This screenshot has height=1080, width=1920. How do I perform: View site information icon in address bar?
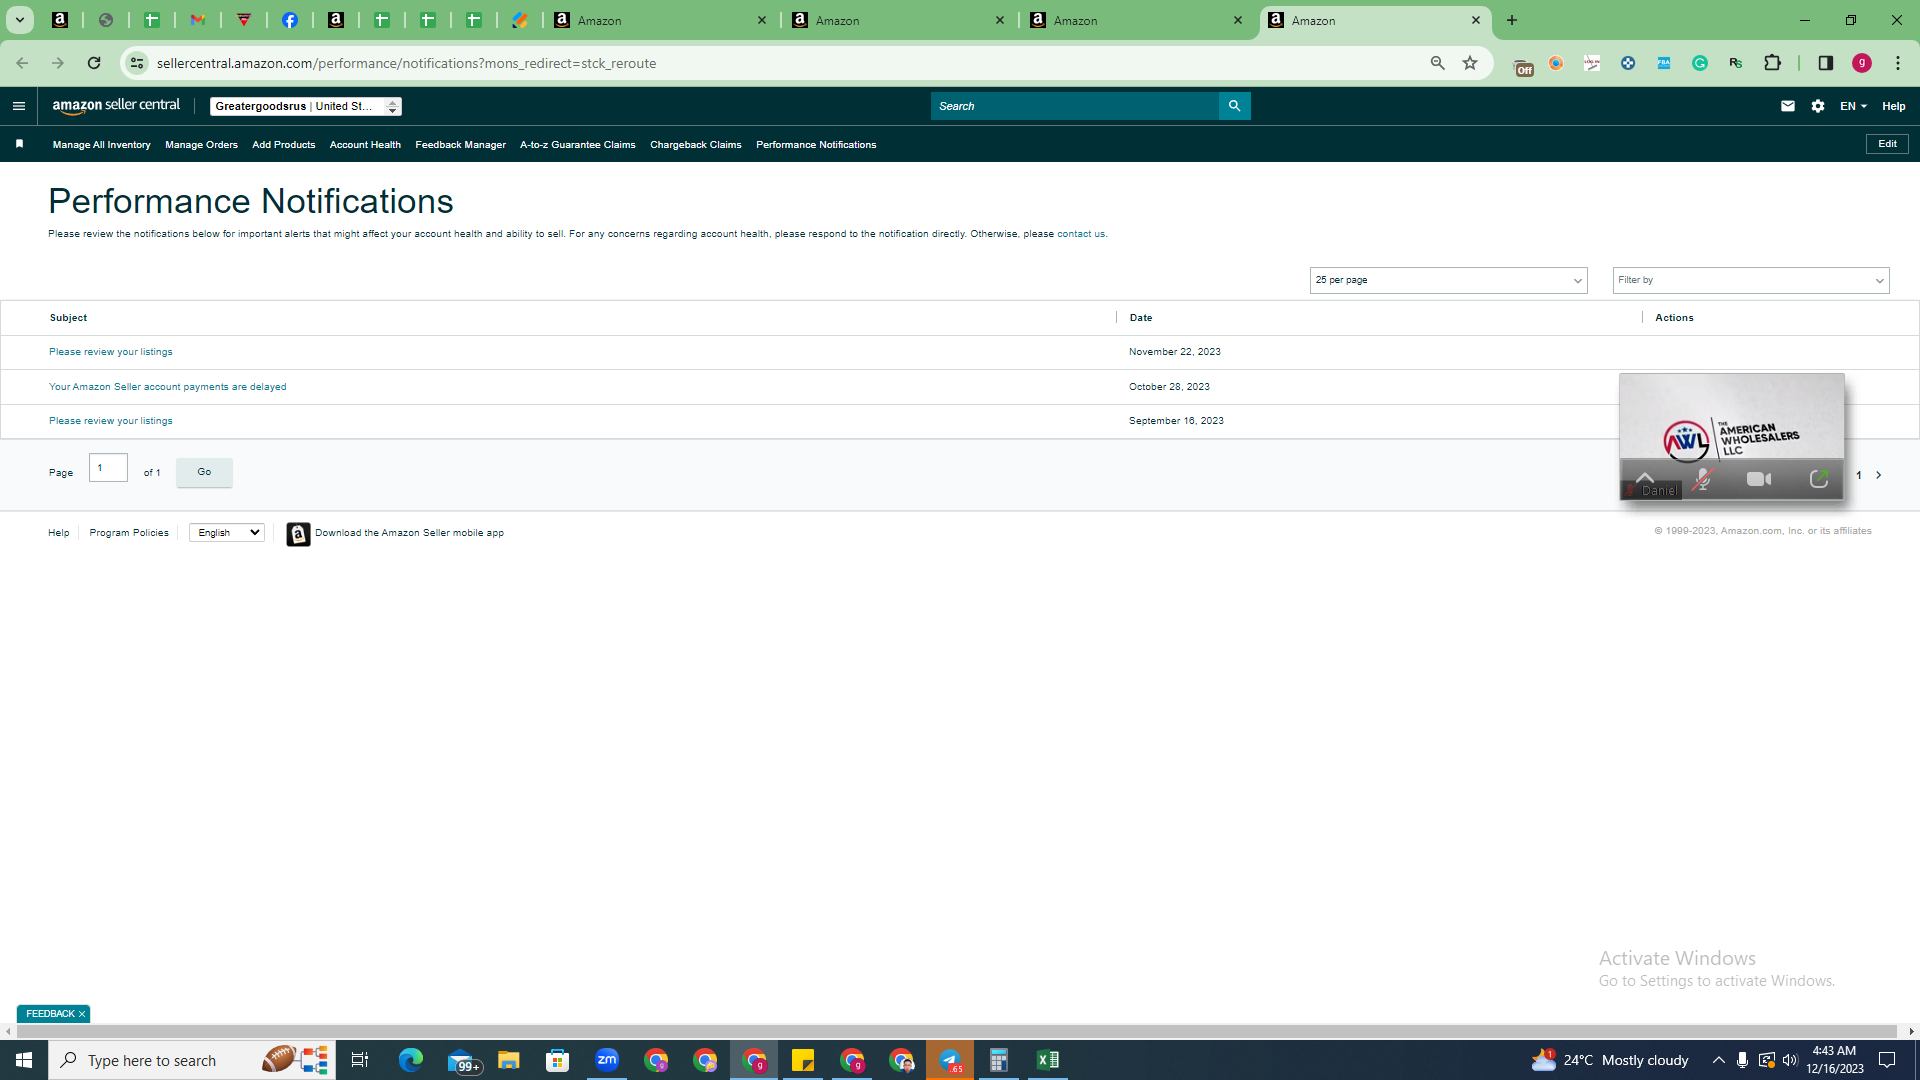137,63
